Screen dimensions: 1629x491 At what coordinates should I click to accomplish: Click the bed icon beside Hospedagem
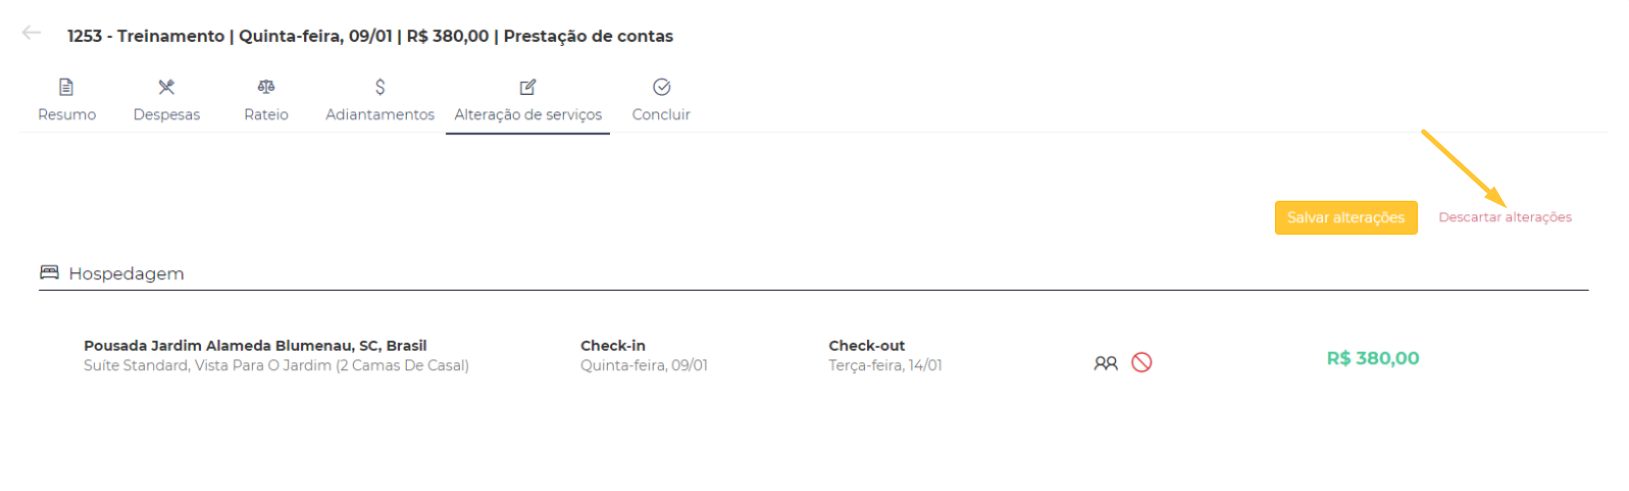tap(49, 272)
